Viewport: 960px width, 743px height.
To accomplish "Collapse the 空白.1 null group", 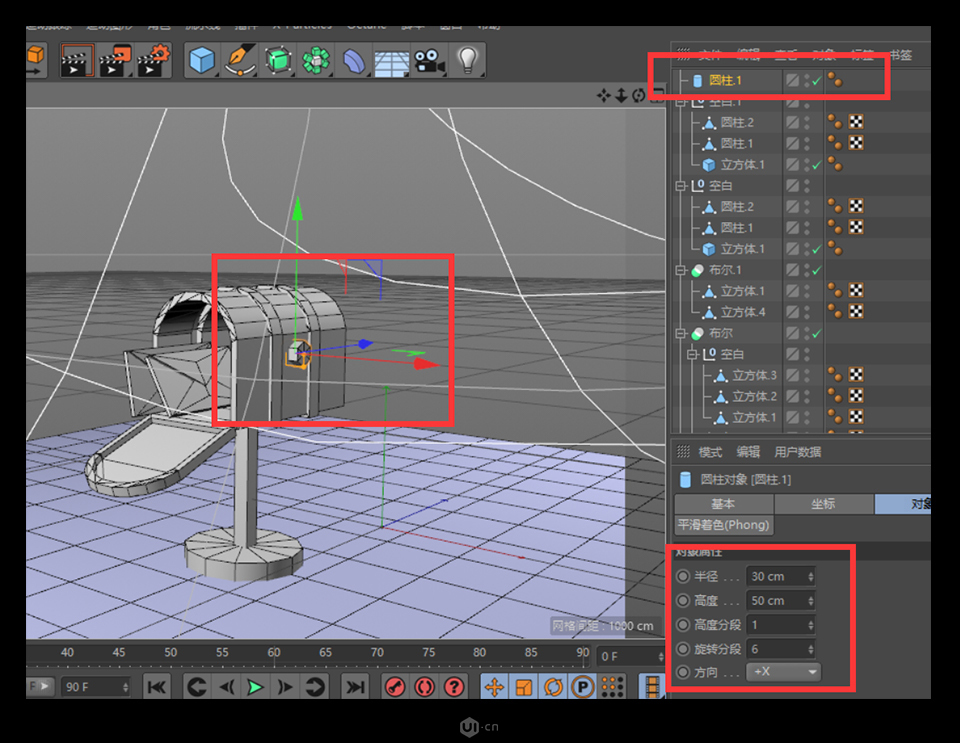I will 679,100.
